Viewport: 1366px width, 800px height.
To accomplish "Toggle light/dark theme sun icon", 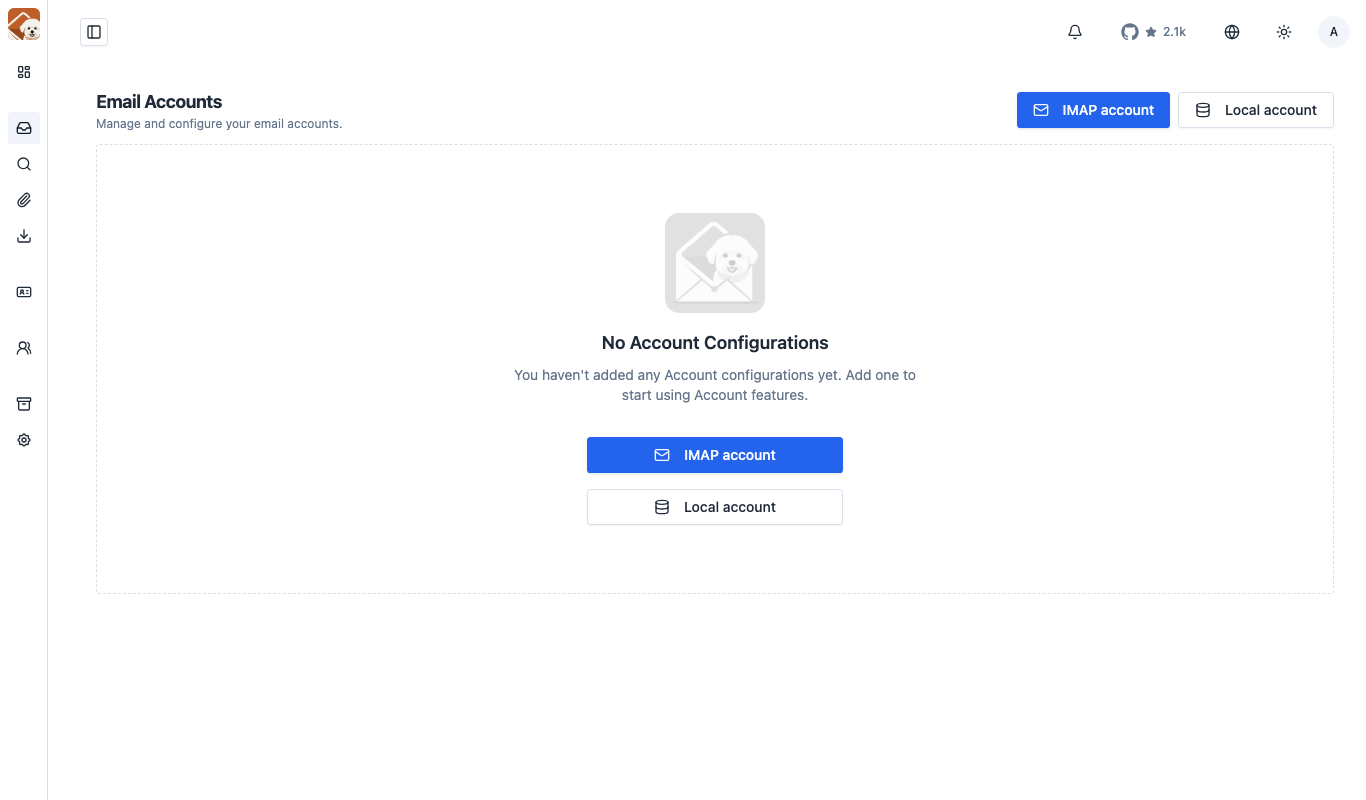I will (1284, 32).
